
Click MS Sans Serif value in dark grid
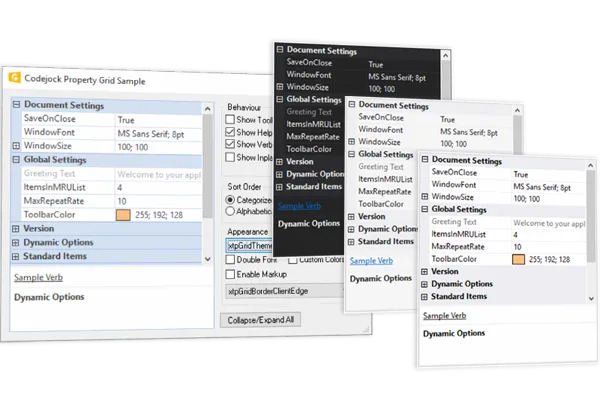pos(397,77)
